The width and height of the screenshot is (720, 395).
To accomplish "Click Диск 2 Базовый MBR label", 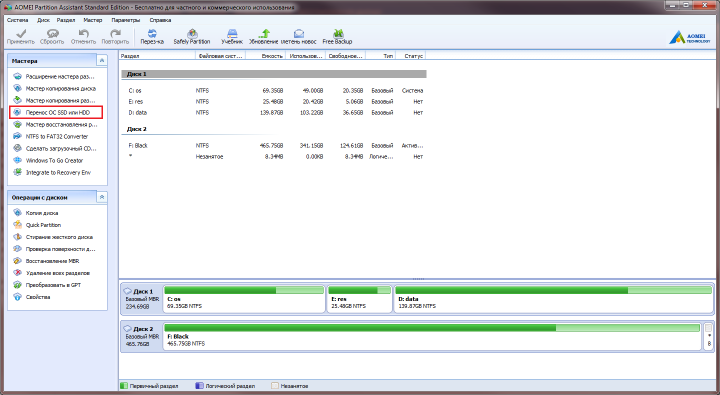I will [141, 337].
